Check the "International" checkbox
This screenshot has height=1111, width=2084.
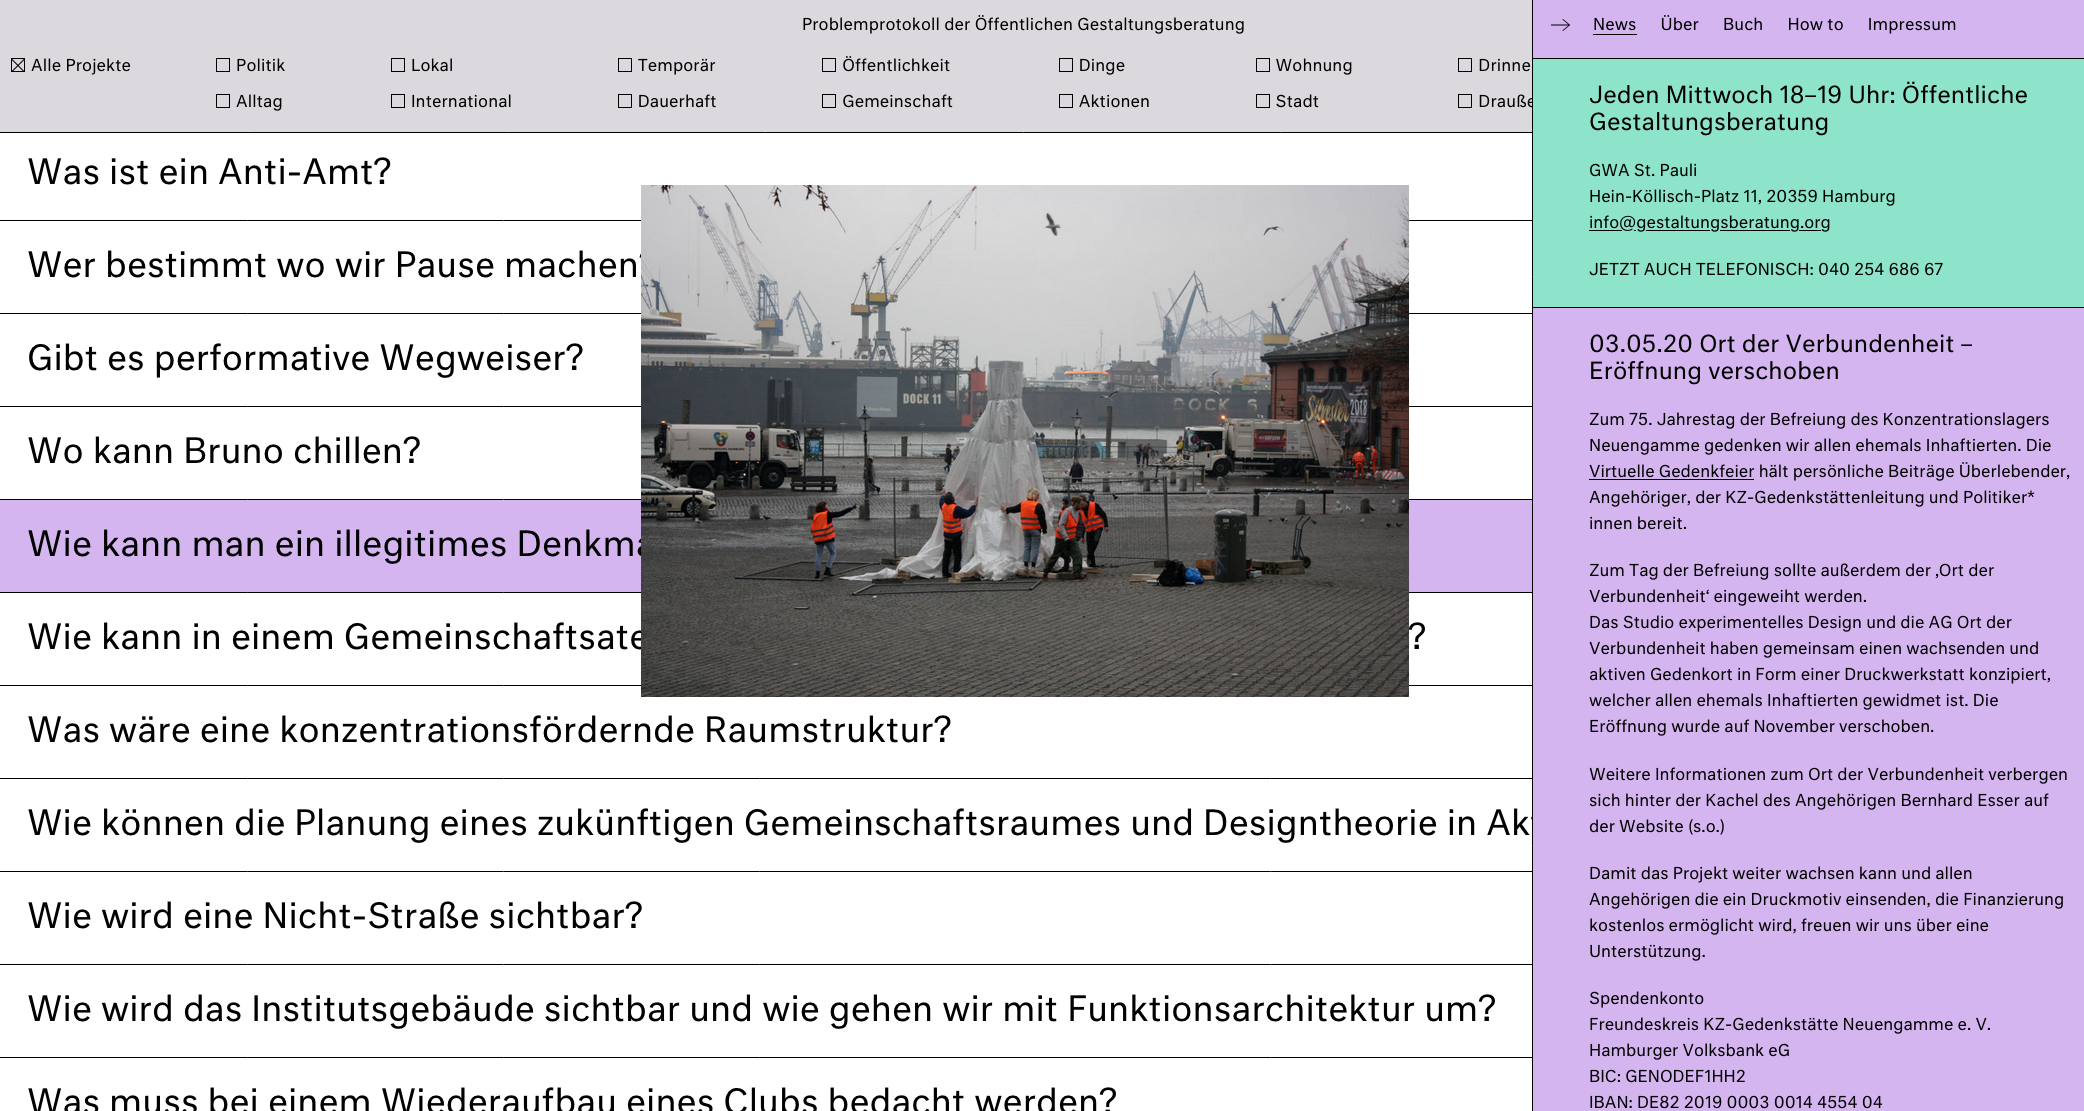pyautogui.click(x=398, y=101)
